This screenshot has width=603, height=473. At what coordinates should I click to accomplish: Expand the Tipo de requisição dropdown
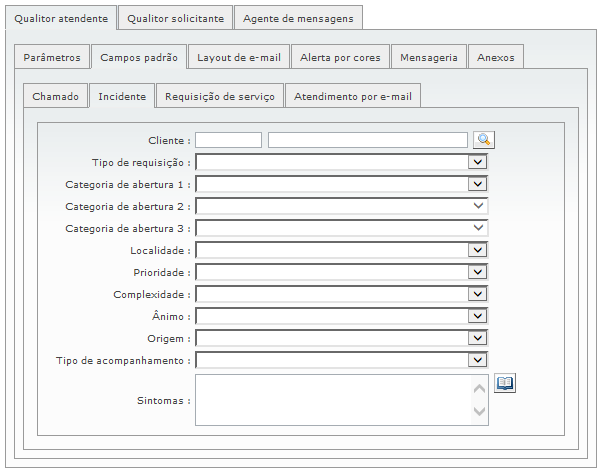[x=341, y=162]
